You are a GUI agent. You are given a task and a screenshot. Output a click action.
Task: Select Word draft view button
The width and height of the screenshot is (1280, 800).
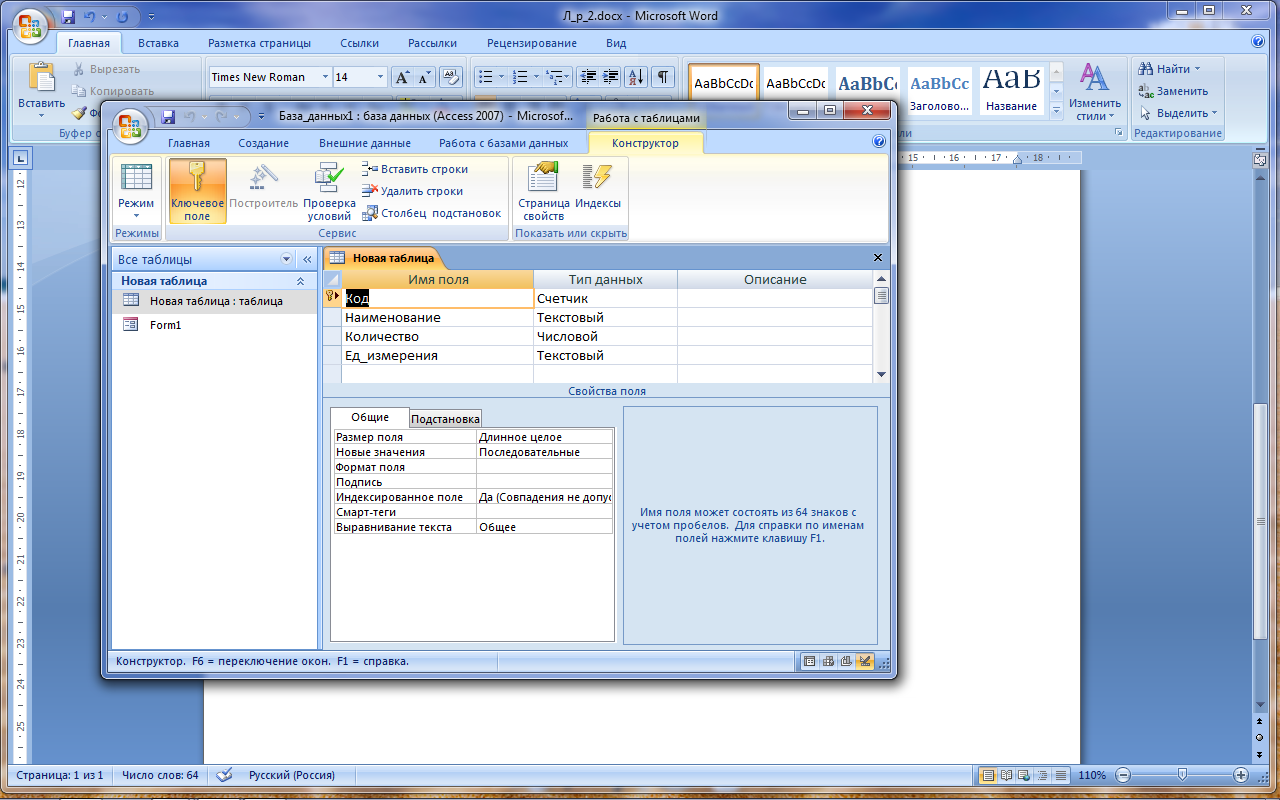pos(1061,775)
